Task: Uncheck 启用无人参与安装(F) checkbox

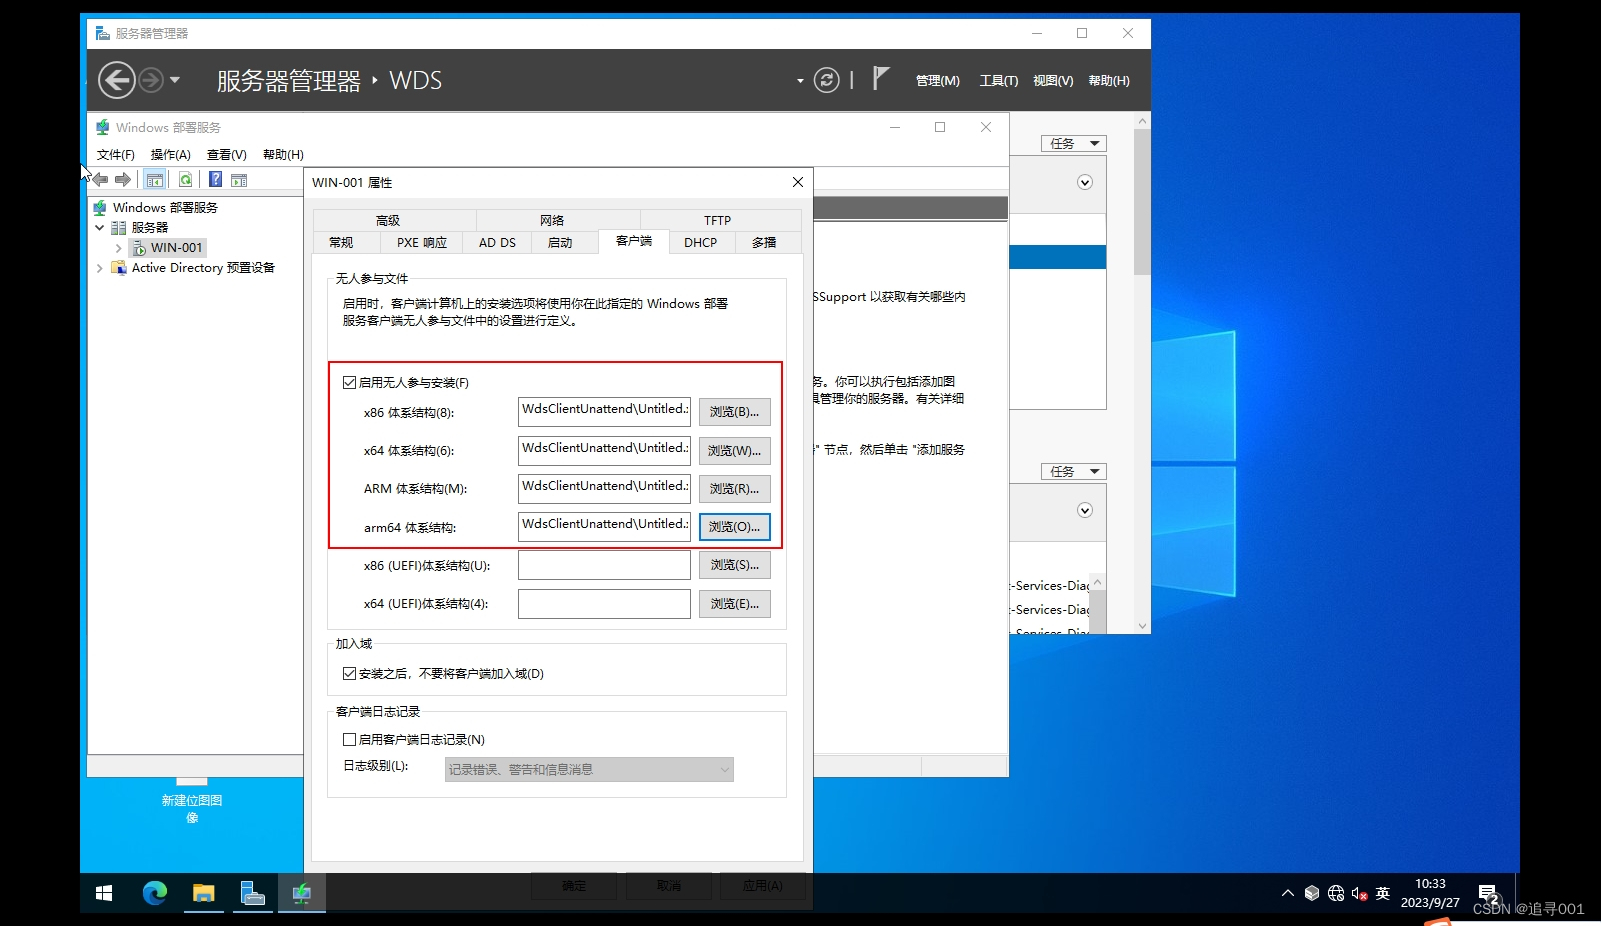Action: click(x=350, y=382)
